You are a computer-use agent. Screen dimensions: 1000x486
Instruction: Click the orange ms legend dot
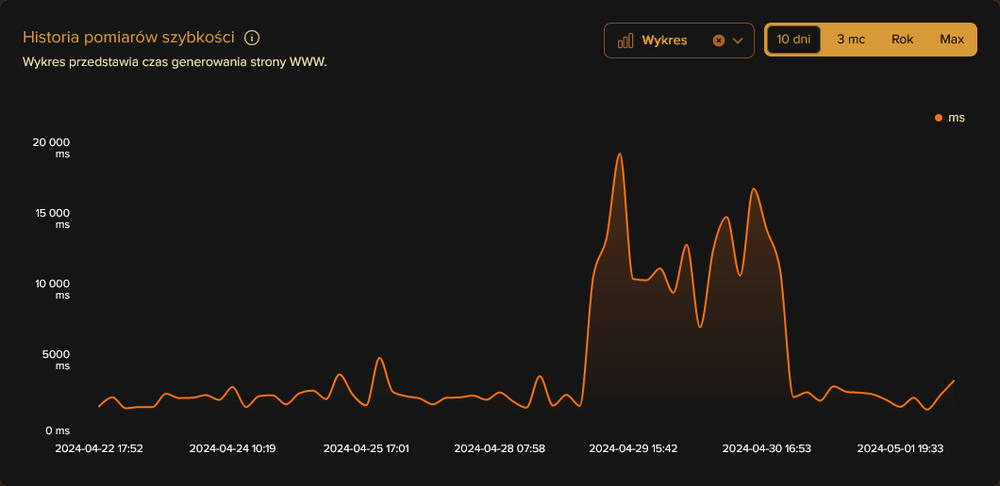pyautogui.click(x=938, y=118)
